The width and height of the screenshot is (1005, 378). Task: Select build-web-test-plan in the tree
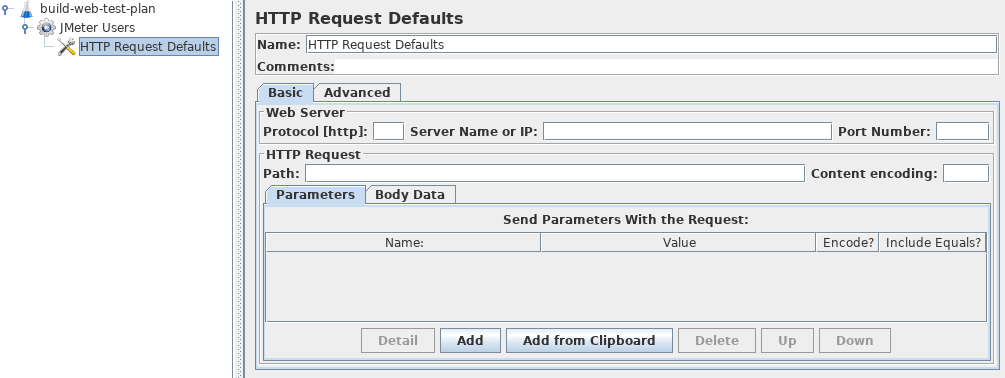tap(97, 9)
